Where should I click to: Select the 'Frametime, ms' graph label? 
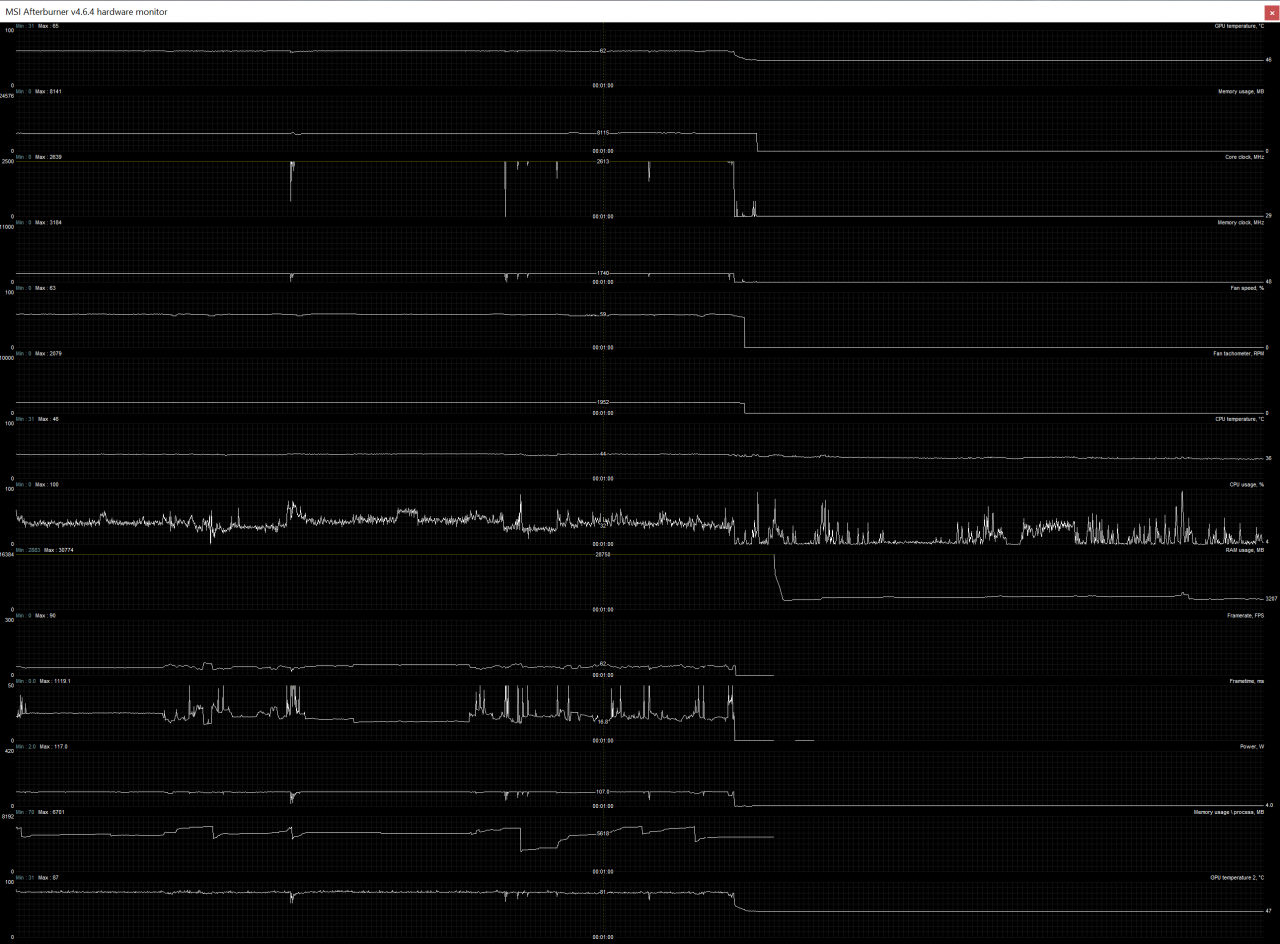1247,681
